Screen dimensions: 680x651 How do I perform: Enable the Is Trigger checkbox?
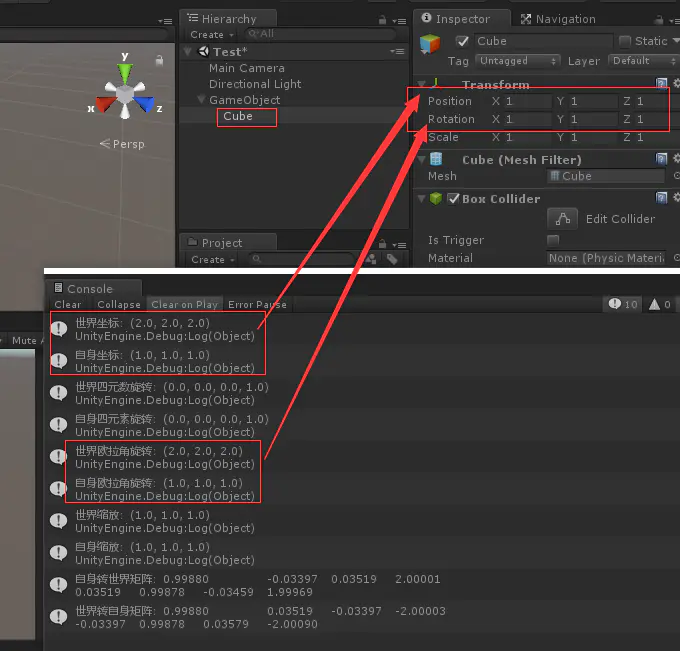coord(553,240)
